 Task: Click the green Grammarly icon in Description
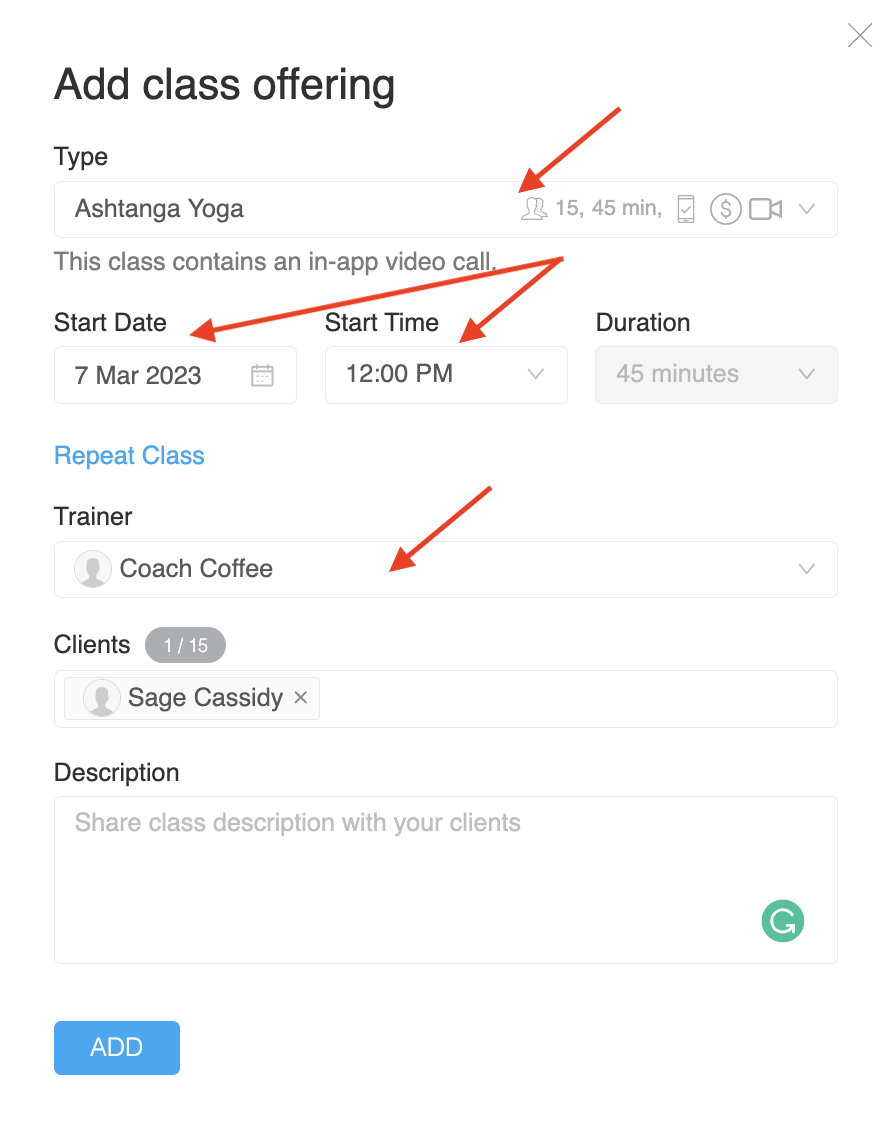(783, 921)
